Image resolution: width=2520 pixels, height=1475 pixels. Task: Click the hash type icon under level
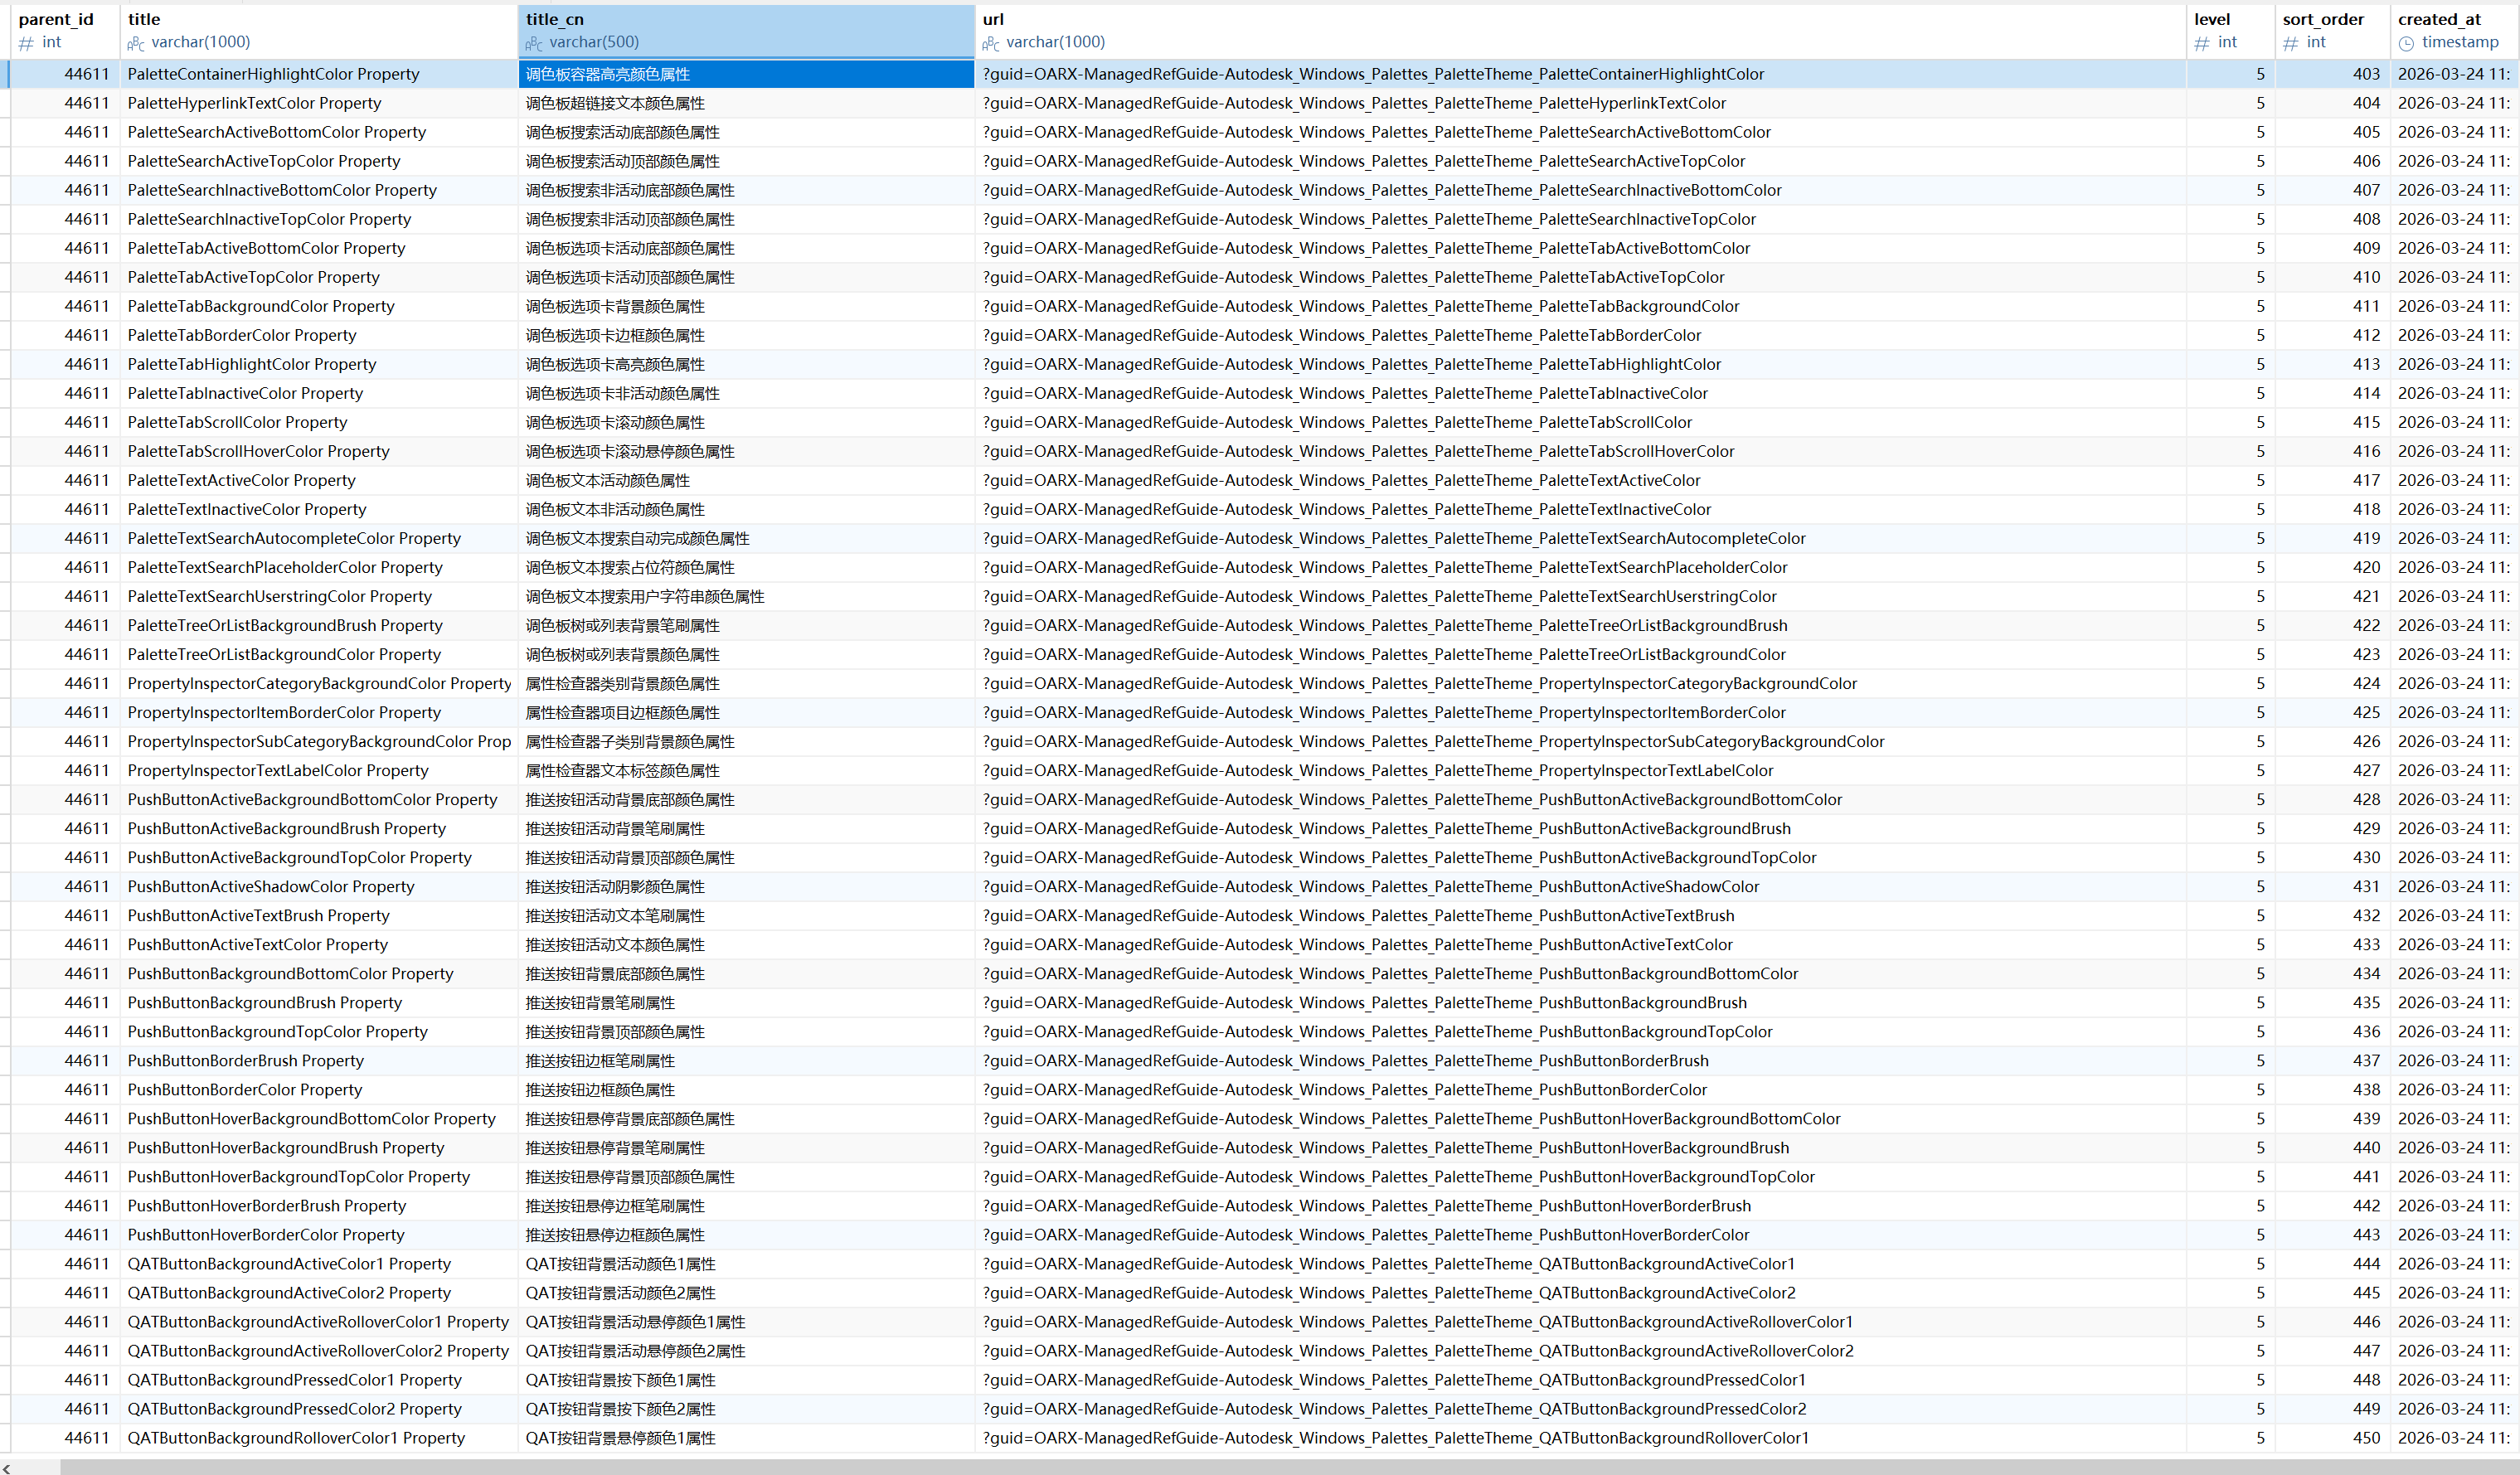2202,43
